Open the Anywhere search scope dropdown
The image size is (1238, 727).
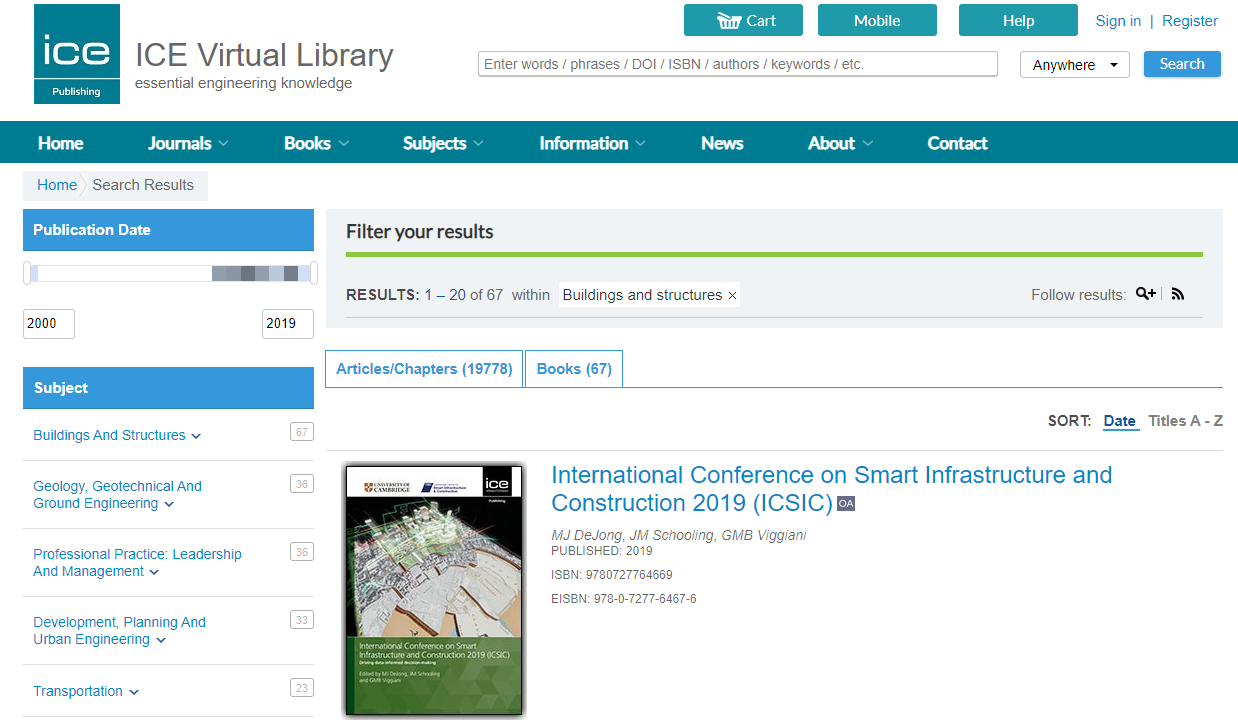[x=1075, y=65]
